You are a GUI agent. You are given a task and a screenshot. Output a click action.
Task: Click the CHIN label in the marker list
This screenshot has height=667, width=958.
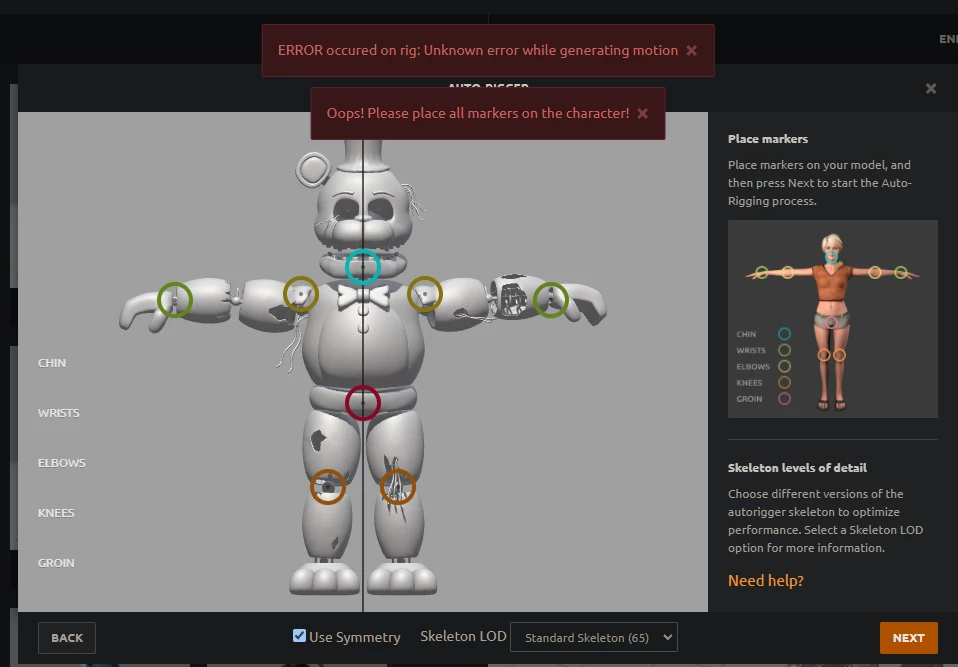click(x=52, y=363)
